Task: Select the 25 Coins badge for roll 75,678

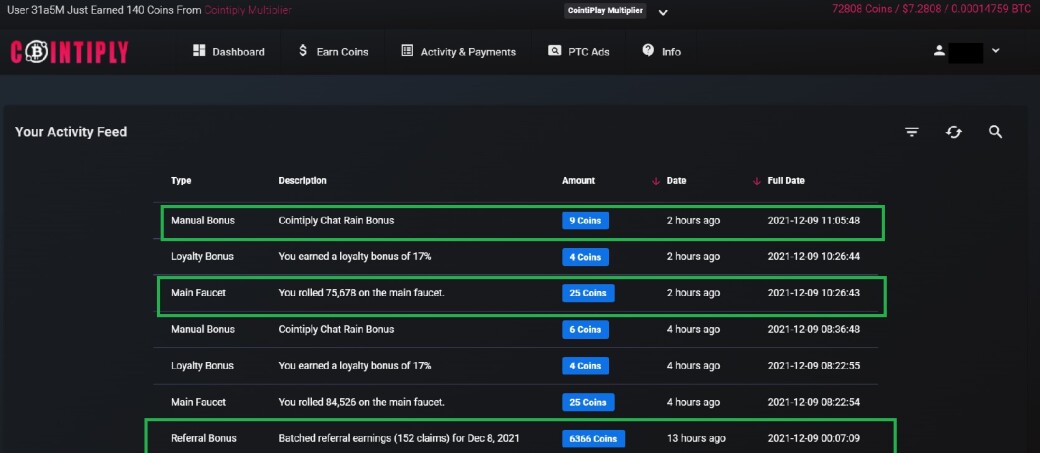Action: coord(588,293)
